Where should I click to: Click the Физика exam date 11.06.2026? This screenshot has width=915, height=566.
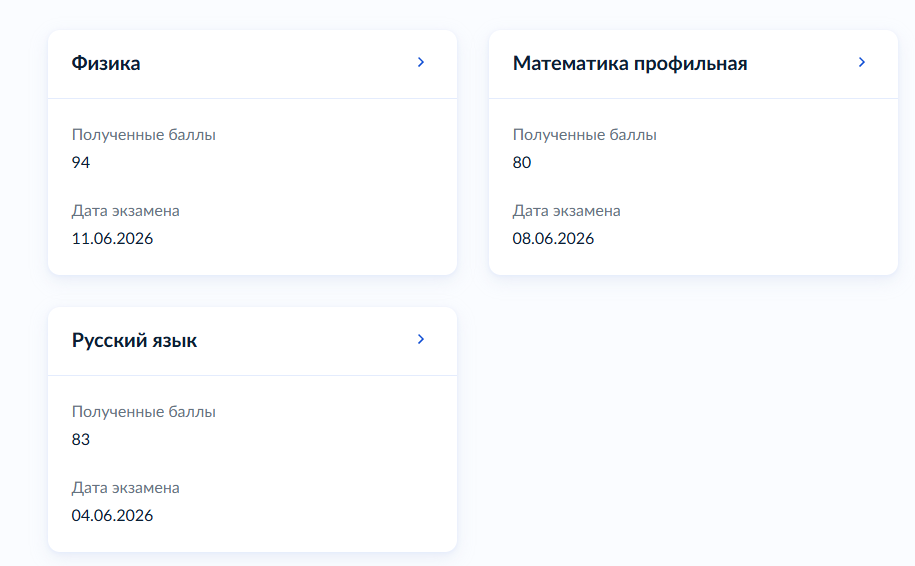(x=112, y=239)
